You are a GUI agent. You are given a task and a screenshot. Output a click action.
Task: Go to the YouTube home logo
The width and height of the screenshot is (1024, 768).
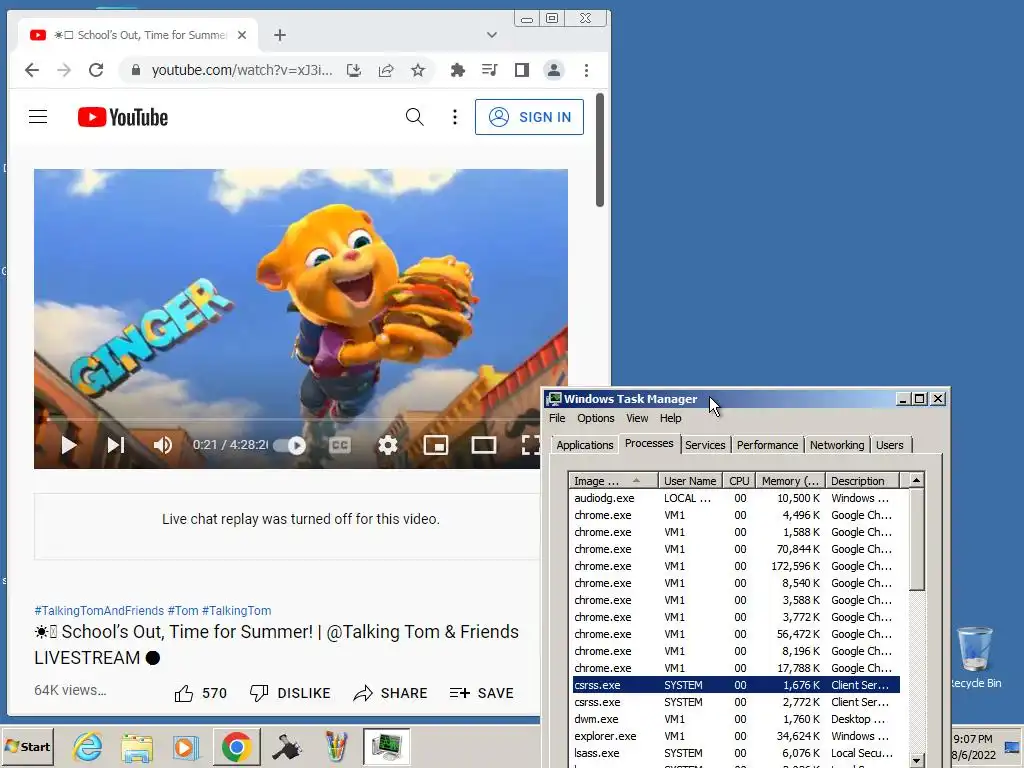[123, 117]
